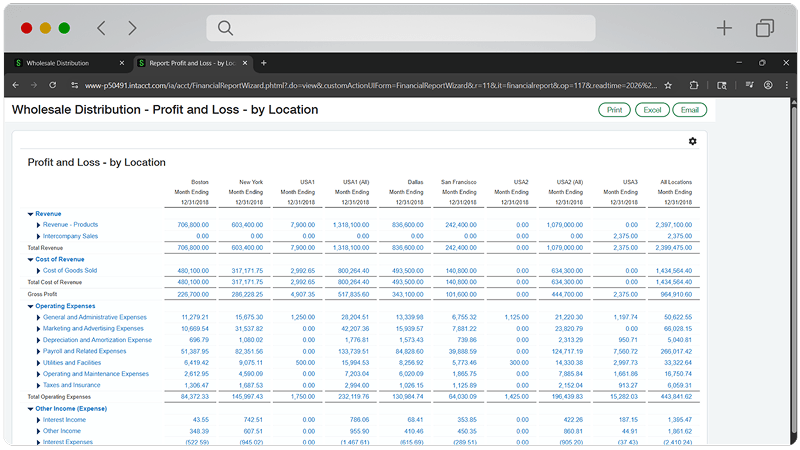
Task: Click the Print button
Action: click(x=614, y=110)
